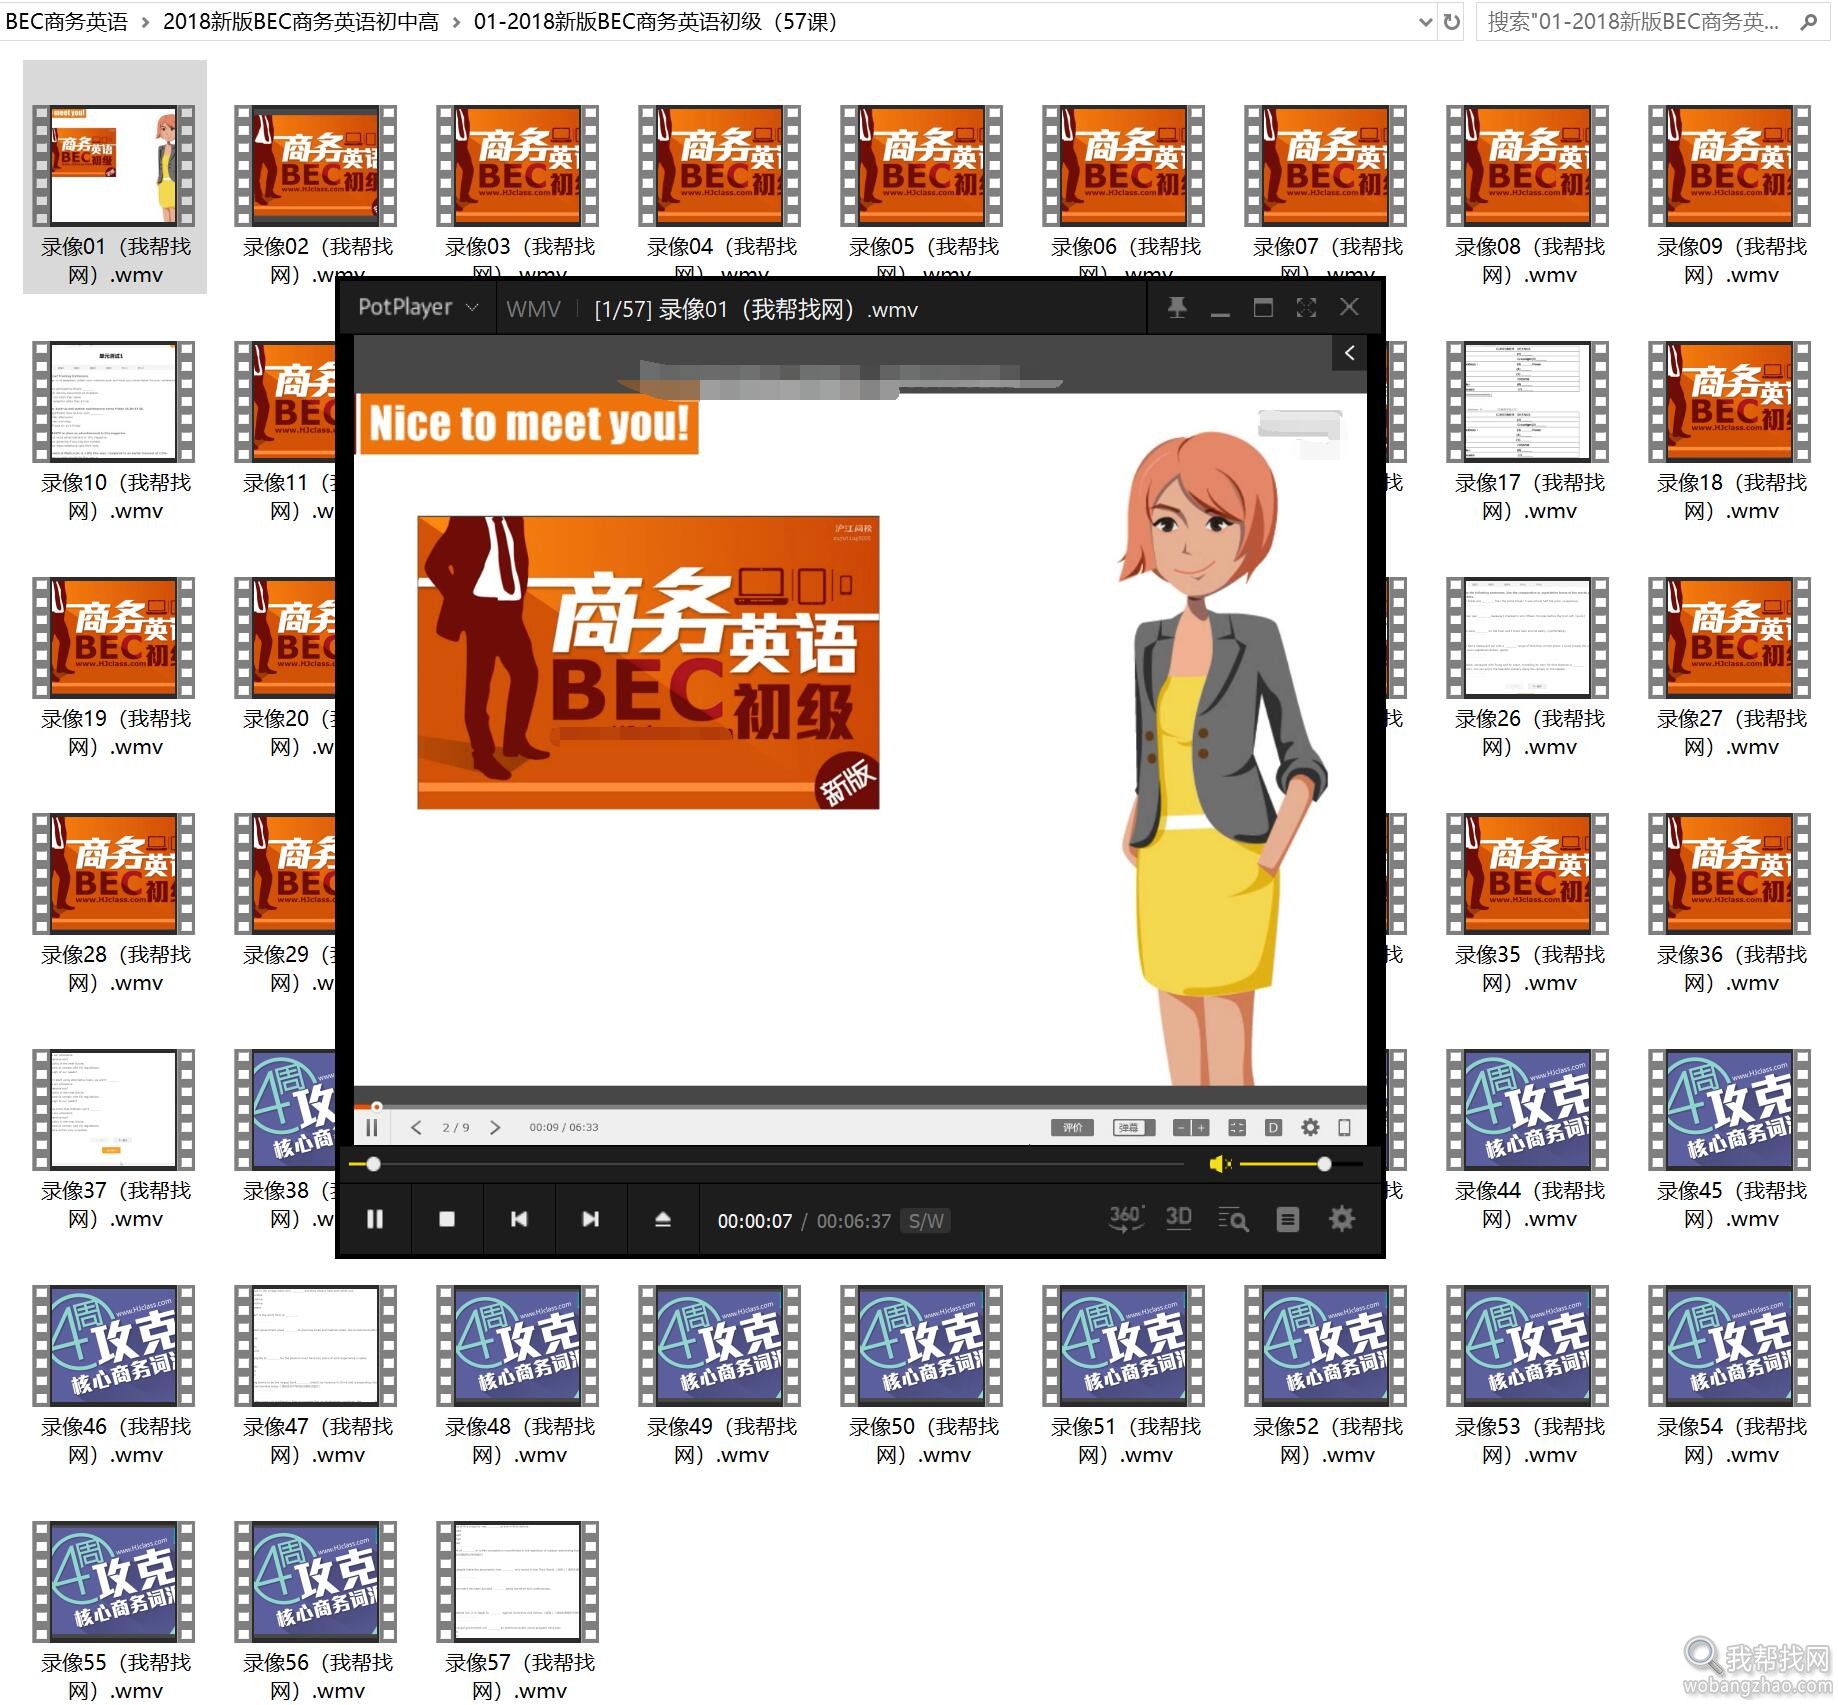
Task: Click the mobile phone icon in embedded player
Action: (1344, 1127)
